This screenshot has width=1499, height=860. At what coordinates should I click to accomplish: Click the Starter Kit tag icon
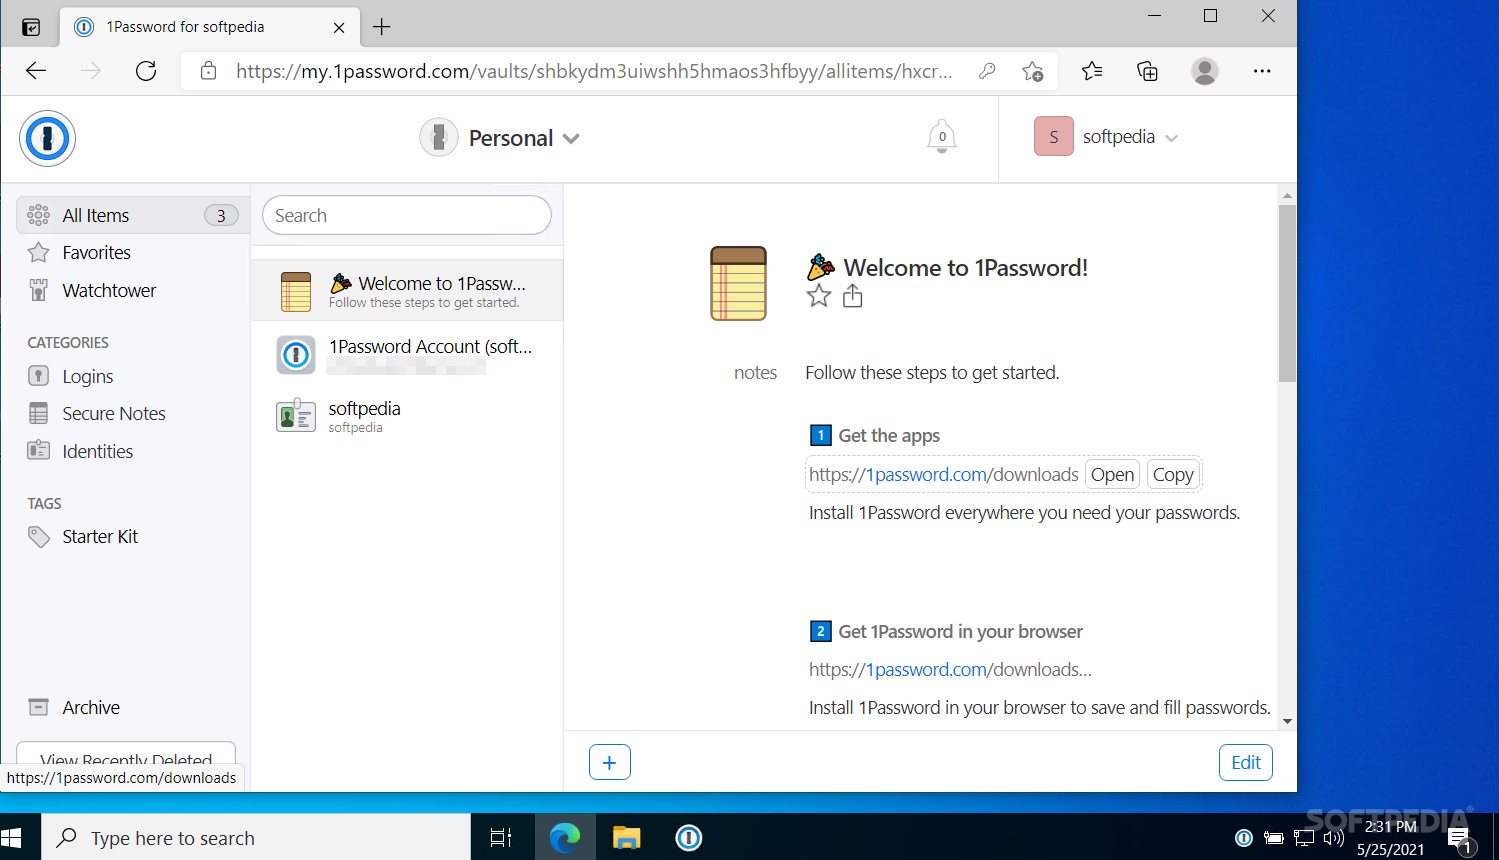point(39,537)
